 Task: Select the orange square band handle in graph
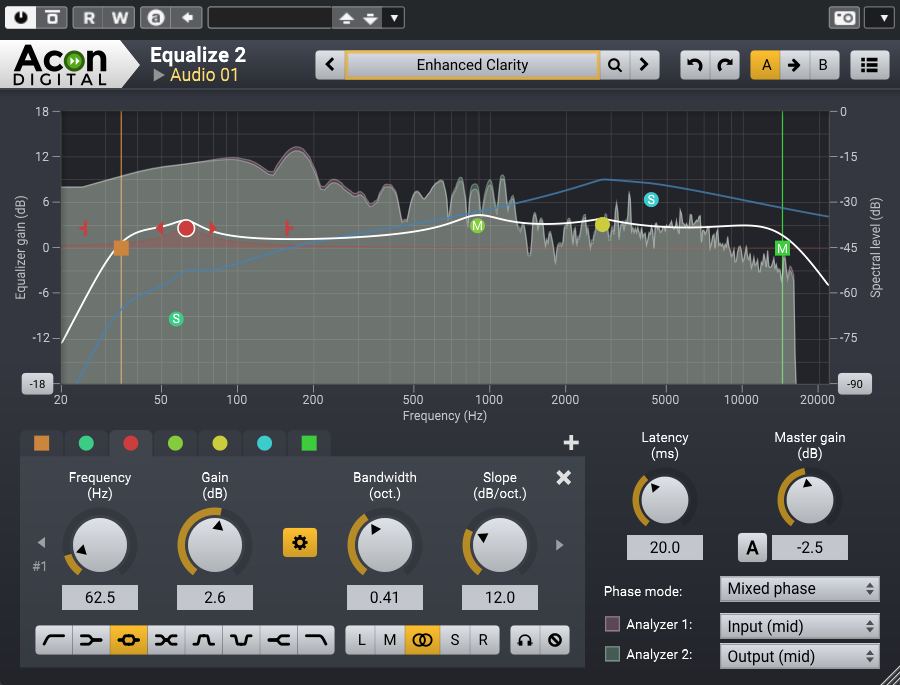point(121,248)
